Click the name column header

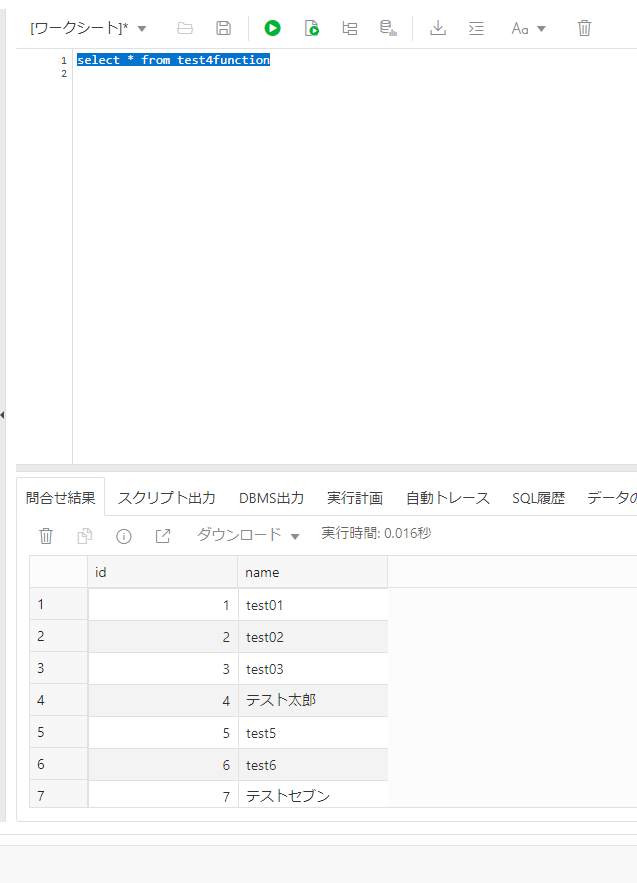pyautogui.click(x=313, y=572)
